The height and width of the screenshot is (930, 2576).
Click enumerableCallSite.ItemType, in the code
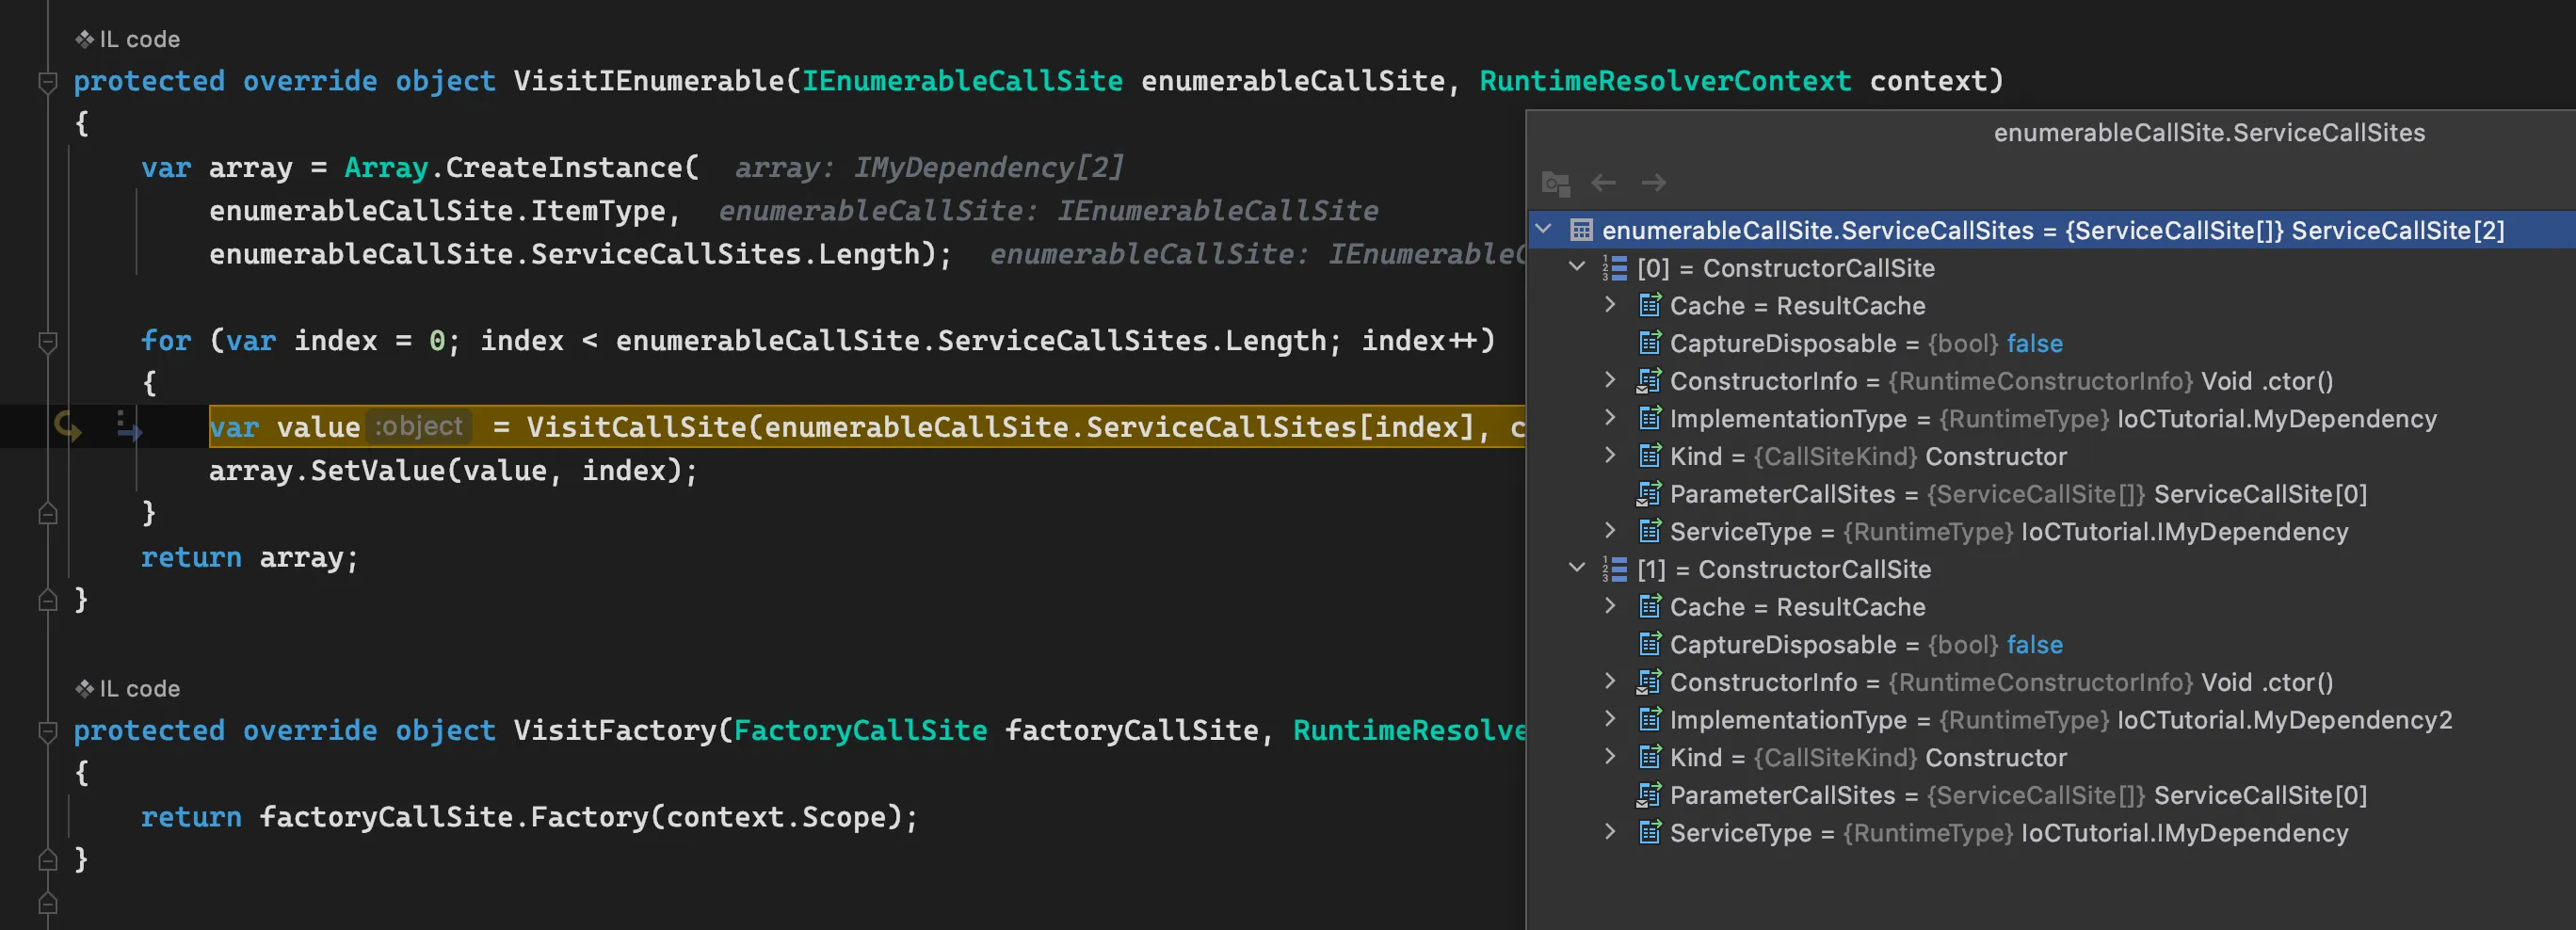pos(445,211)
